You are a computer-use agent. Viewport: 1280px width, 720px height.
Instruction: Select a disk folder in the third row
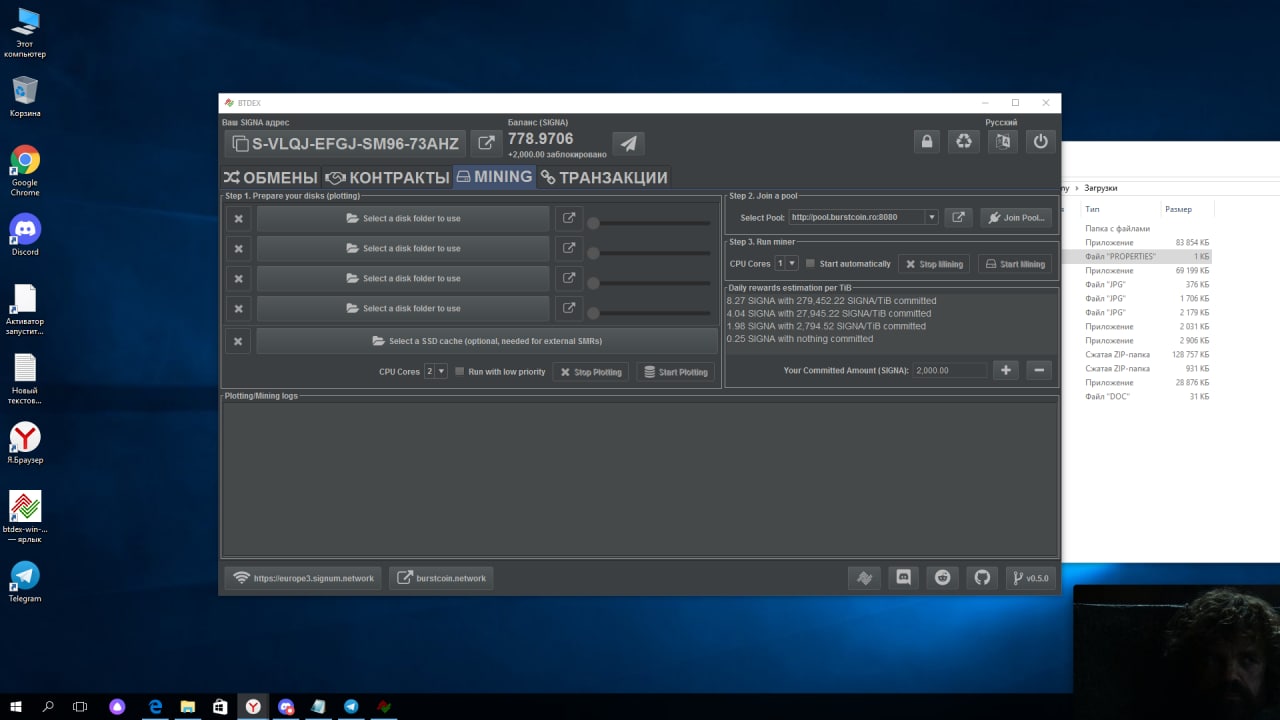403,279
